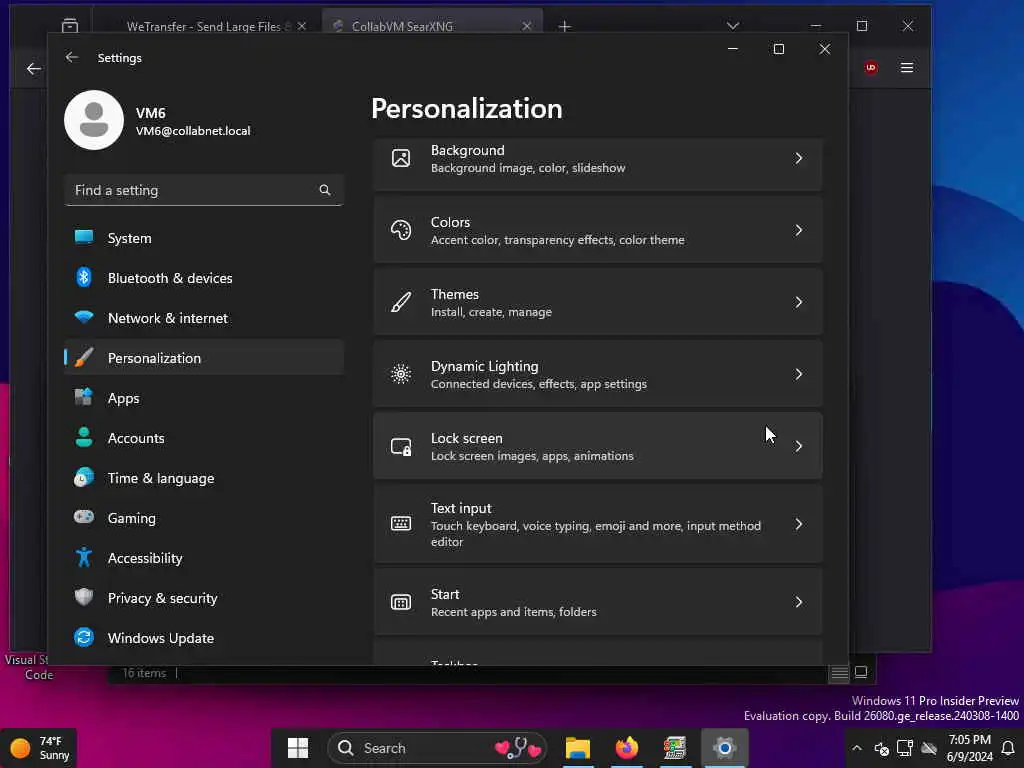Open File Explorer from the taskbar
The width and height of the screenshot is (1024, 768).
pyautogui.click(x=578, y=748)
